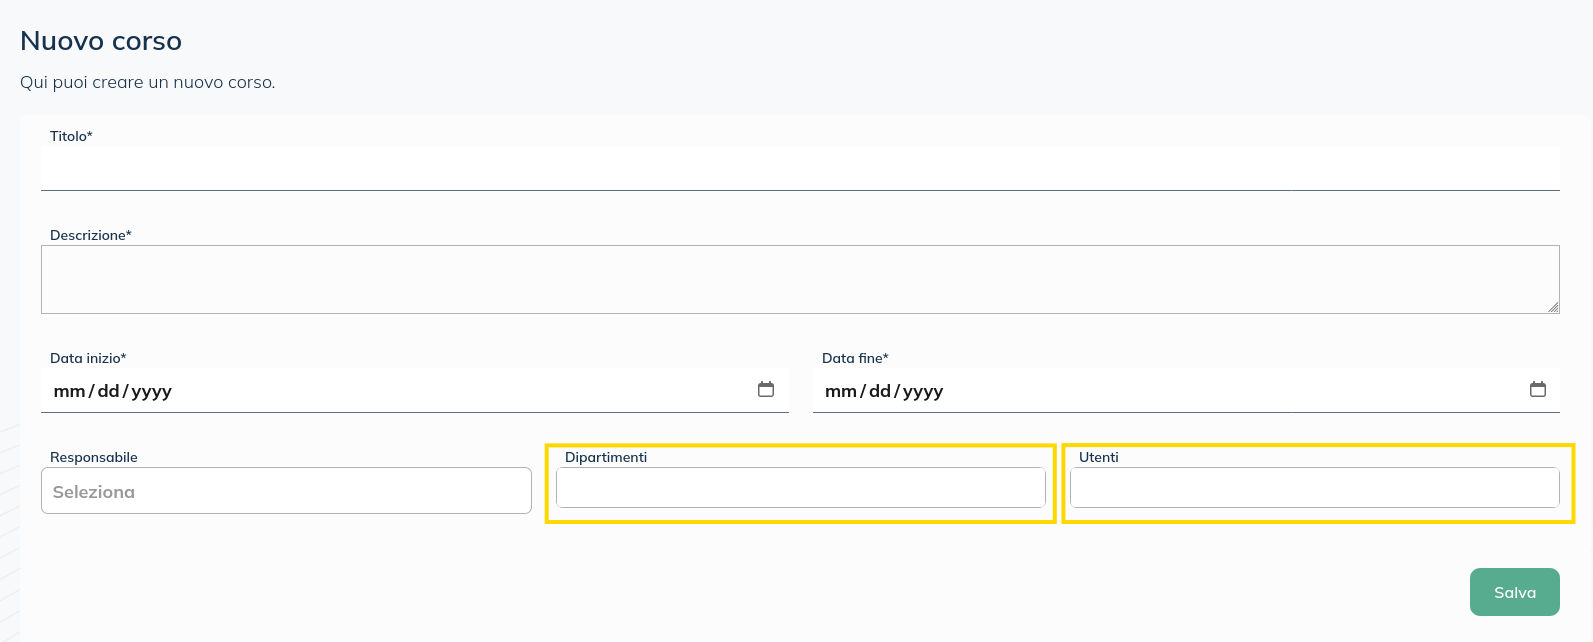Click inside the Descrizione text area
The image size is (1593, 642).
(800, 279)
